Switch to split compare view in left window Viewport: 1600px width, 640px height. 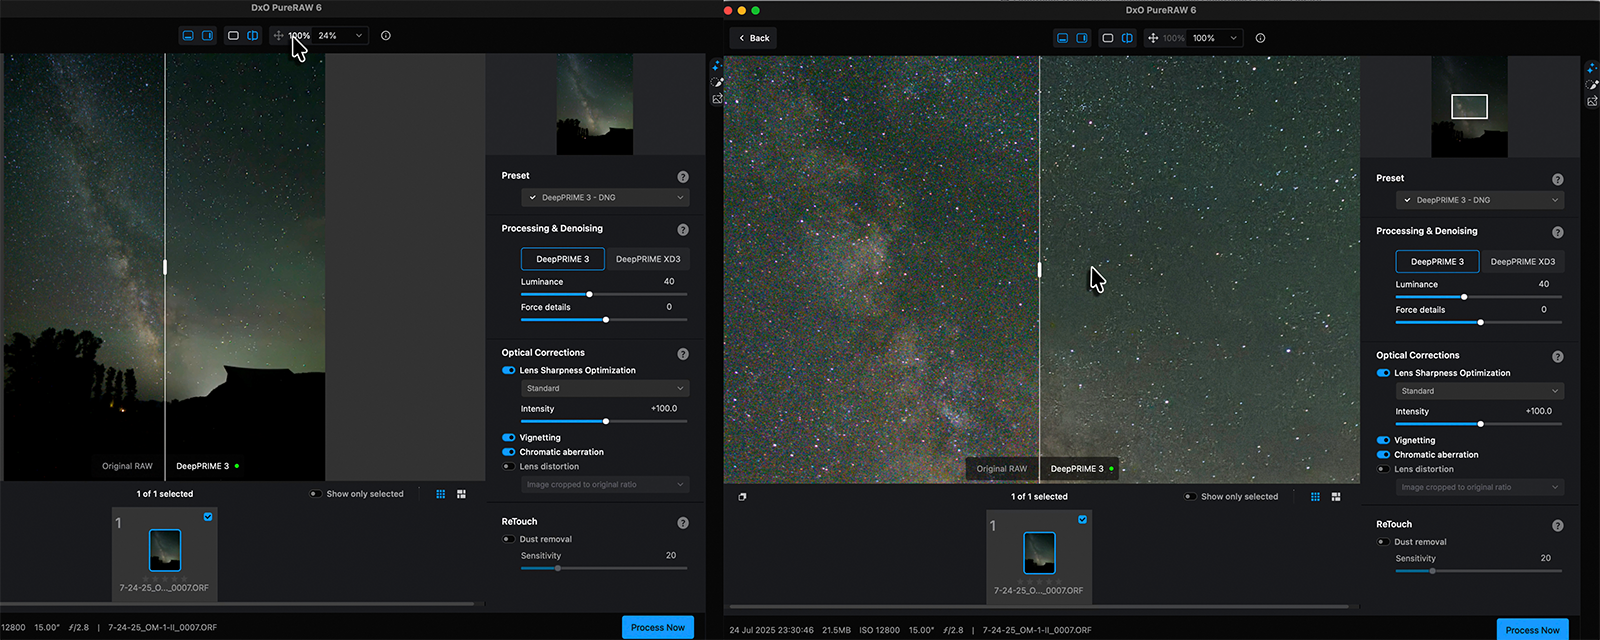tap(253, 35)
